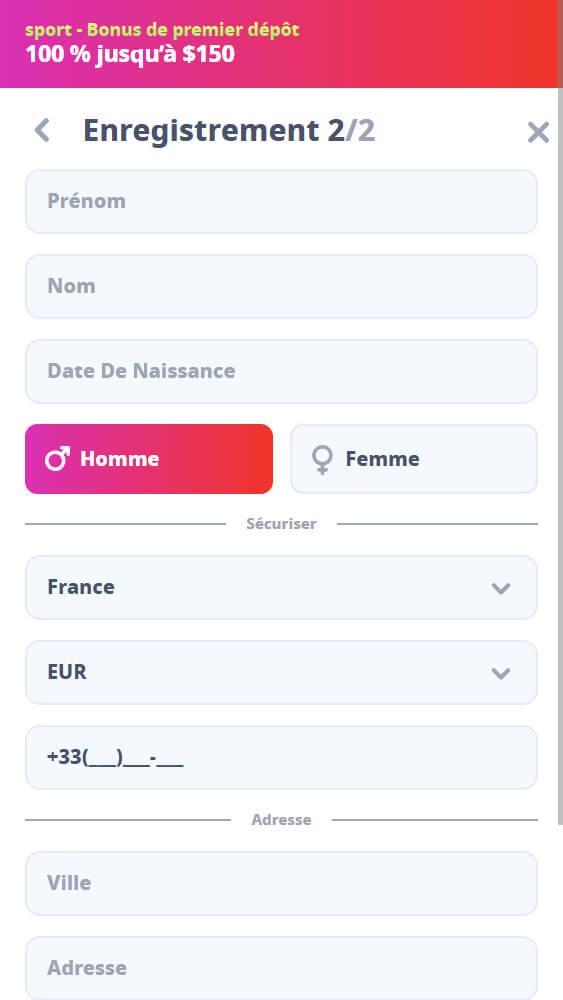Image resolution: width=563 pixels, height=1000 pixels.
Task: Click the Enregistrement 2/2 heading
Action: coord(229,131)
